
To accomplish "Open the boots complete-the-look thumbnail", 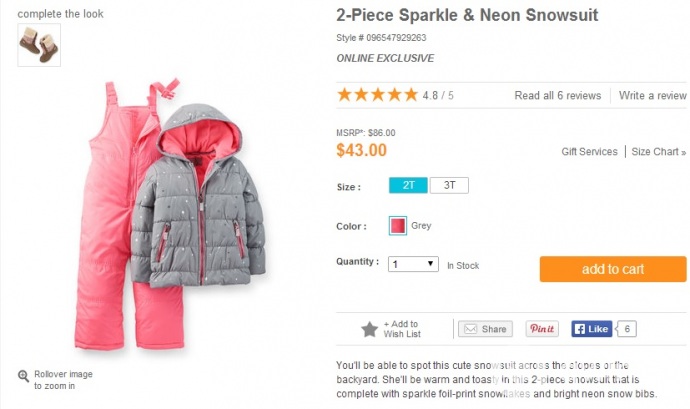I will tap(39, 45).
